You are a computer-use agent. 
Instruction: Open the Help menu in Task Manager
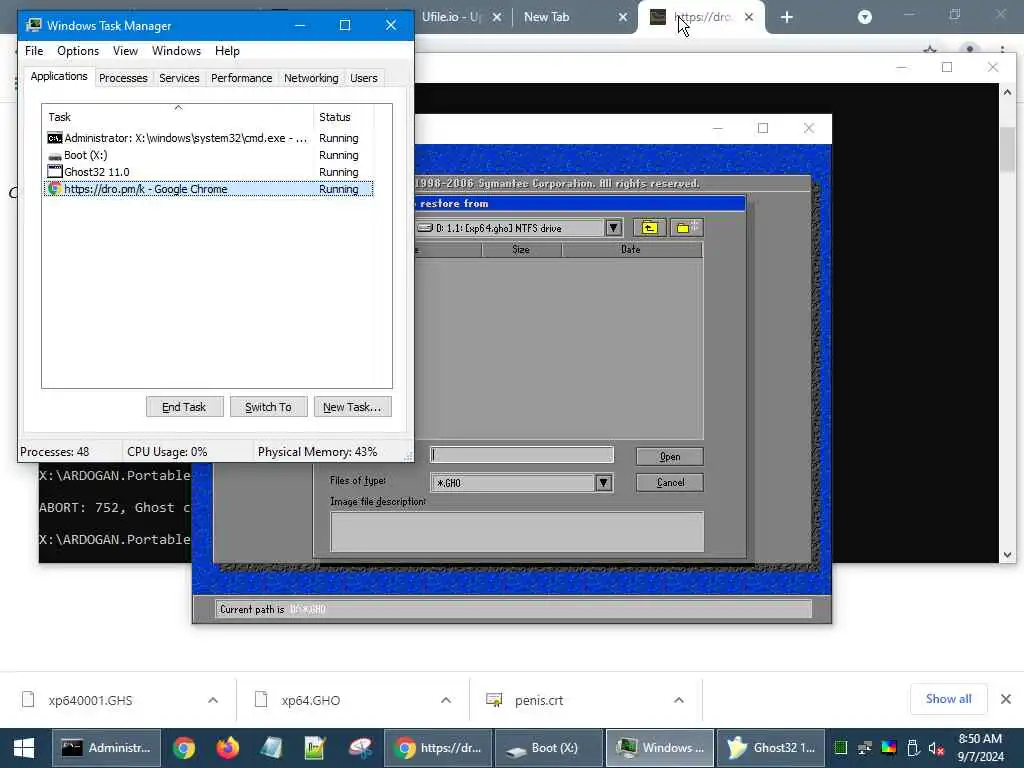[x=227, y=51]
